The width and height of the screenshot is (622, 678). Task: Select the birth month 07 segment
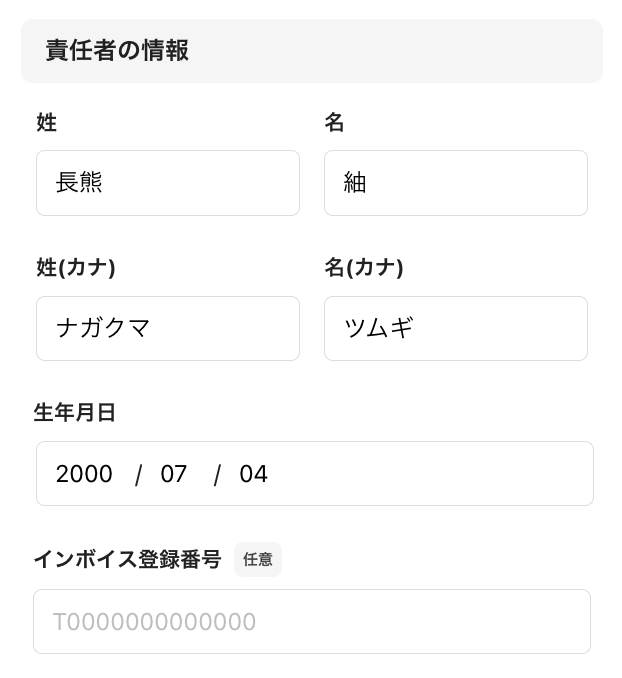point(174,474)
